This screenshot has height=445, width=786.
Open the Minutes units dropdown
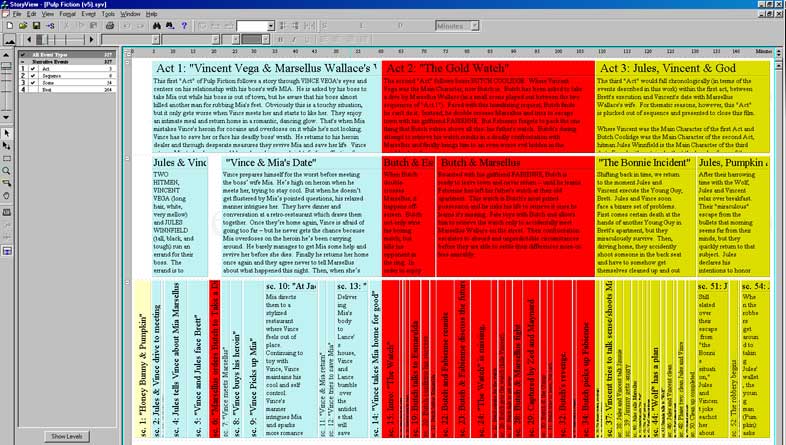(475, 26)
